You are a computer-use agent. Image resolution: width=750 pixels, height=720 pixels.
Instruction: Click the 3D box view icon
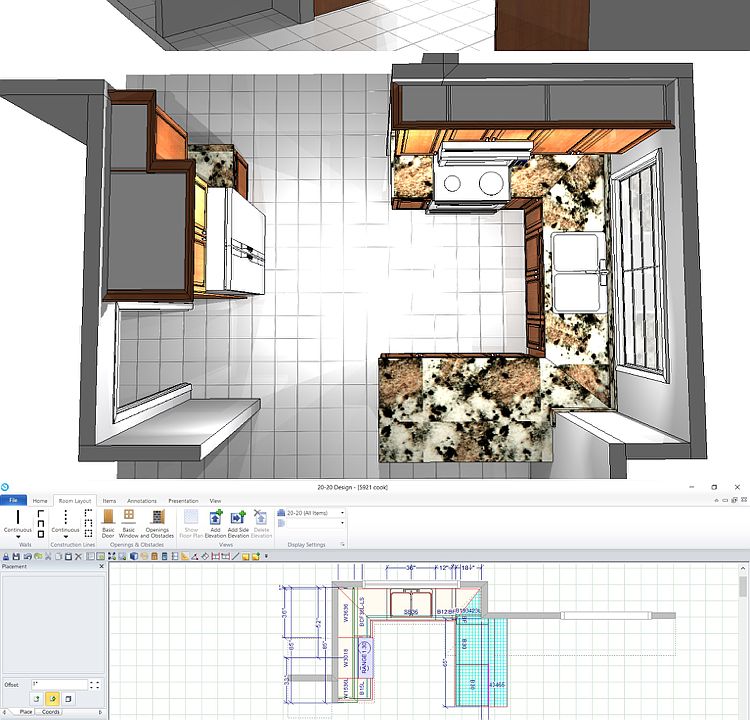(x=134, y=556)
